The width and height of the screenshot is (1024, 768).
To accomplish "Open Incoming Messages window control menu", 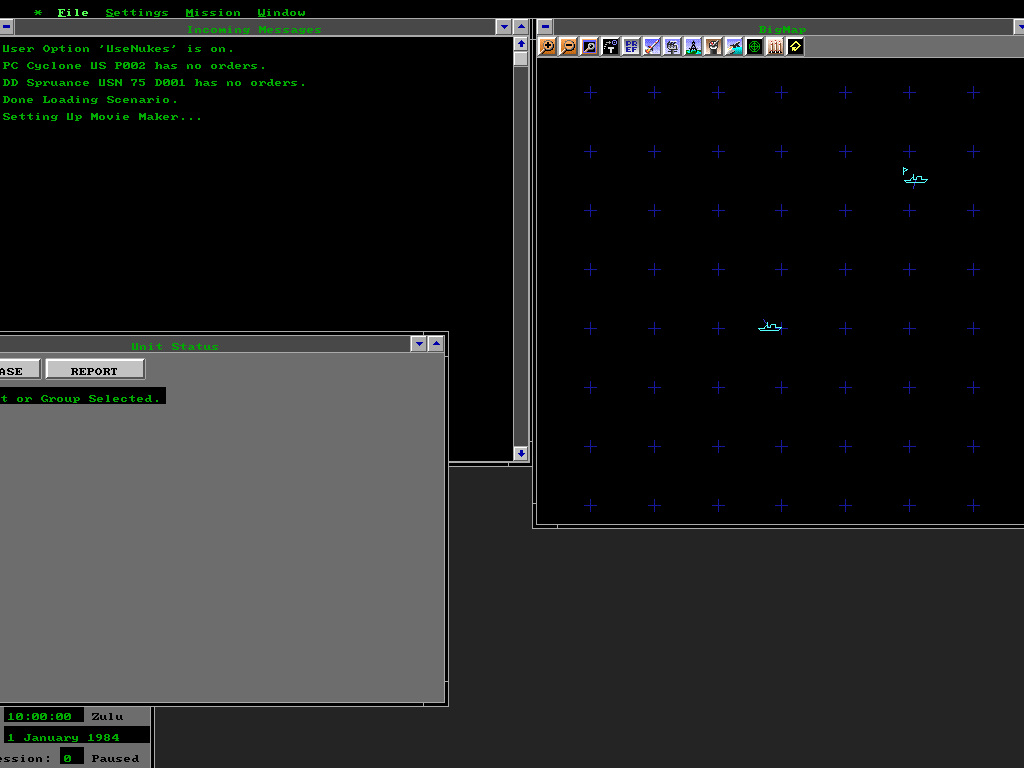I will [6, 27].
